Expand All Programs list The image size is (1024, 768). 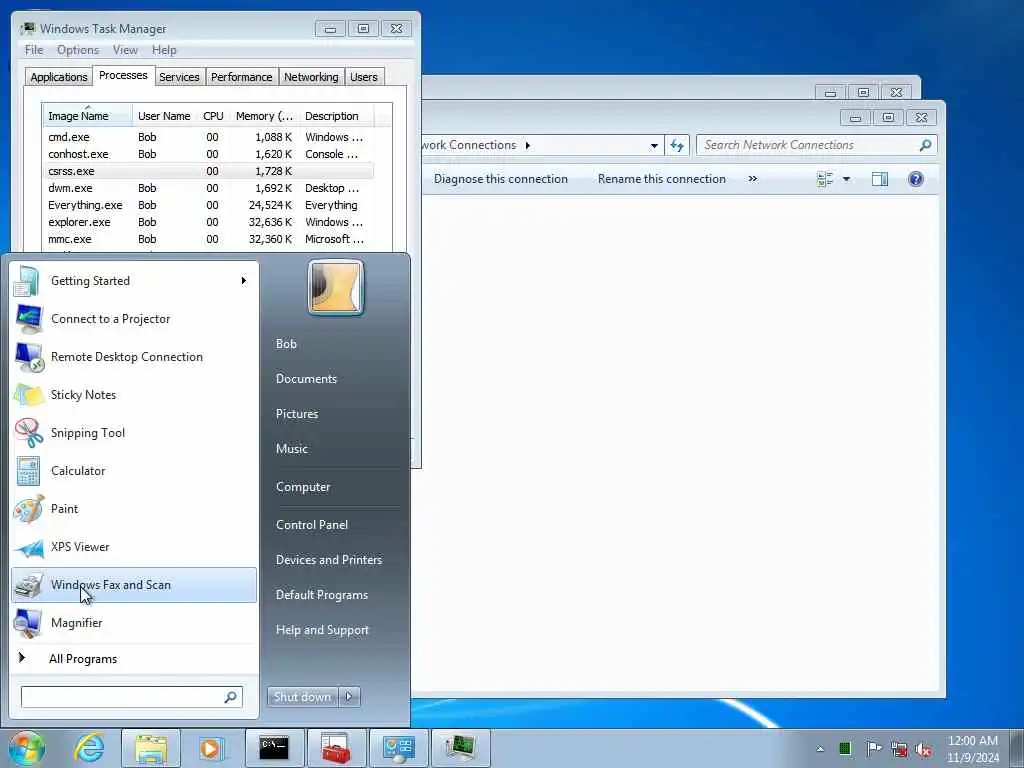tap(134, 659)
